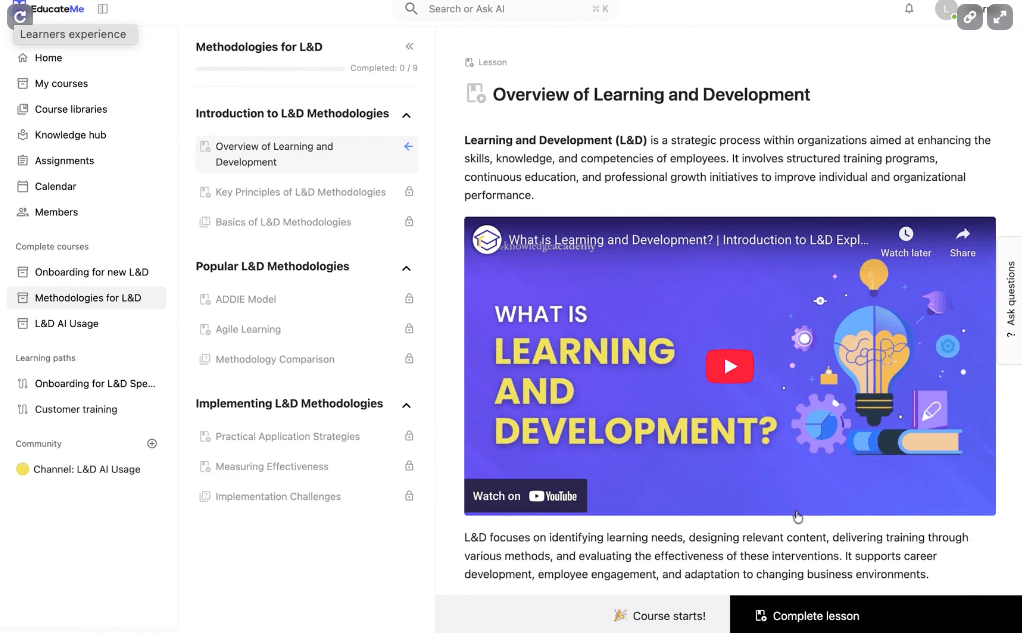This screenshot has height=633, width=1022.
Task: Collapse Introduction to L&D Methodologies section
Action: coord(406,115)
